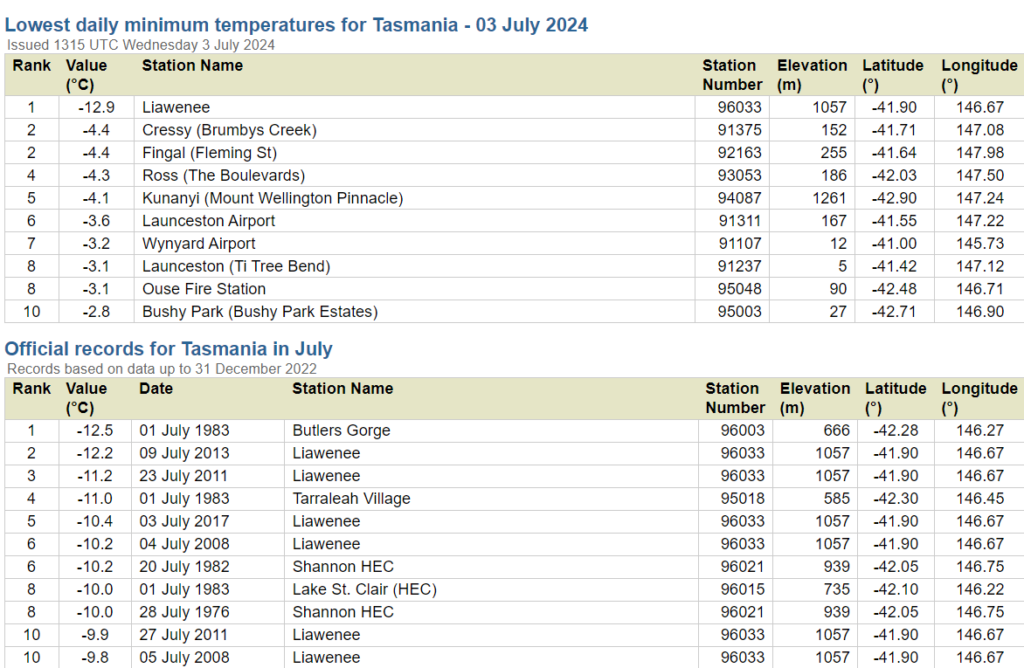Select the Launceston Airport row name

[x=208, y=221]
